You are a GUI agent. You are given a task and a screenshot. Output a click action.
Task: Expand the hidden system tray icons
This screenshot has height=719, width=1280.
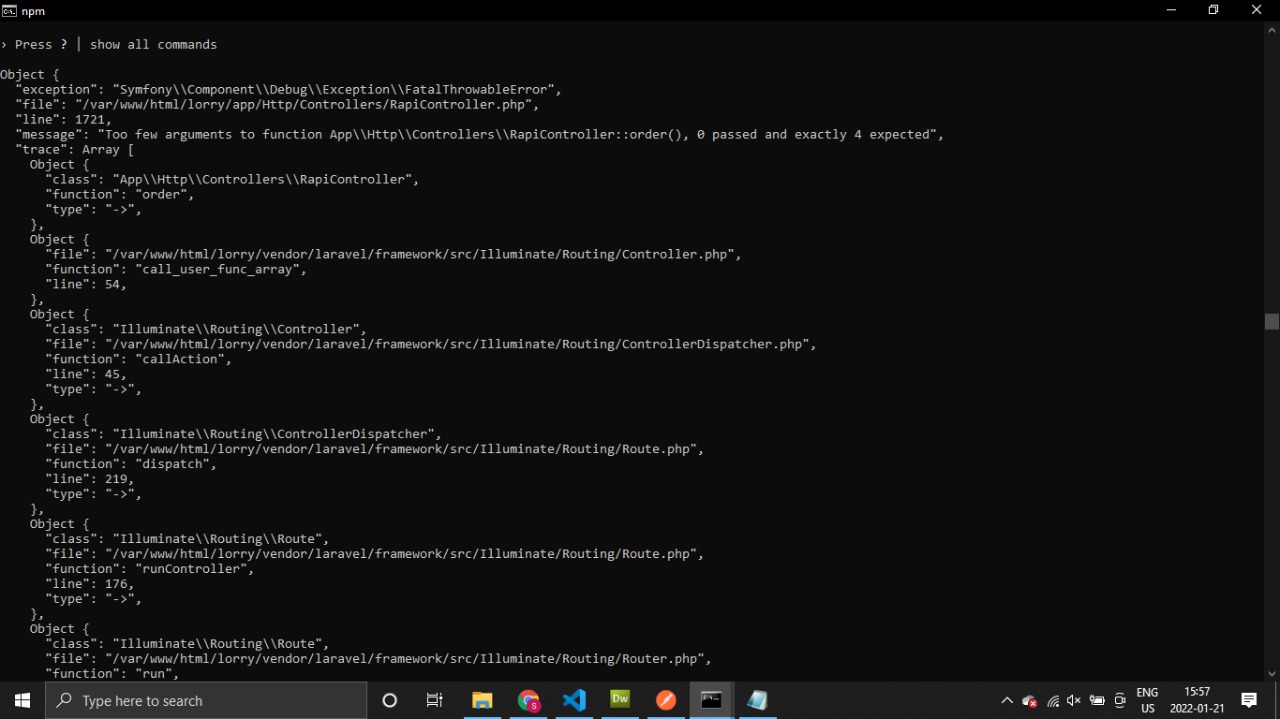click(x=1007, y=701)
